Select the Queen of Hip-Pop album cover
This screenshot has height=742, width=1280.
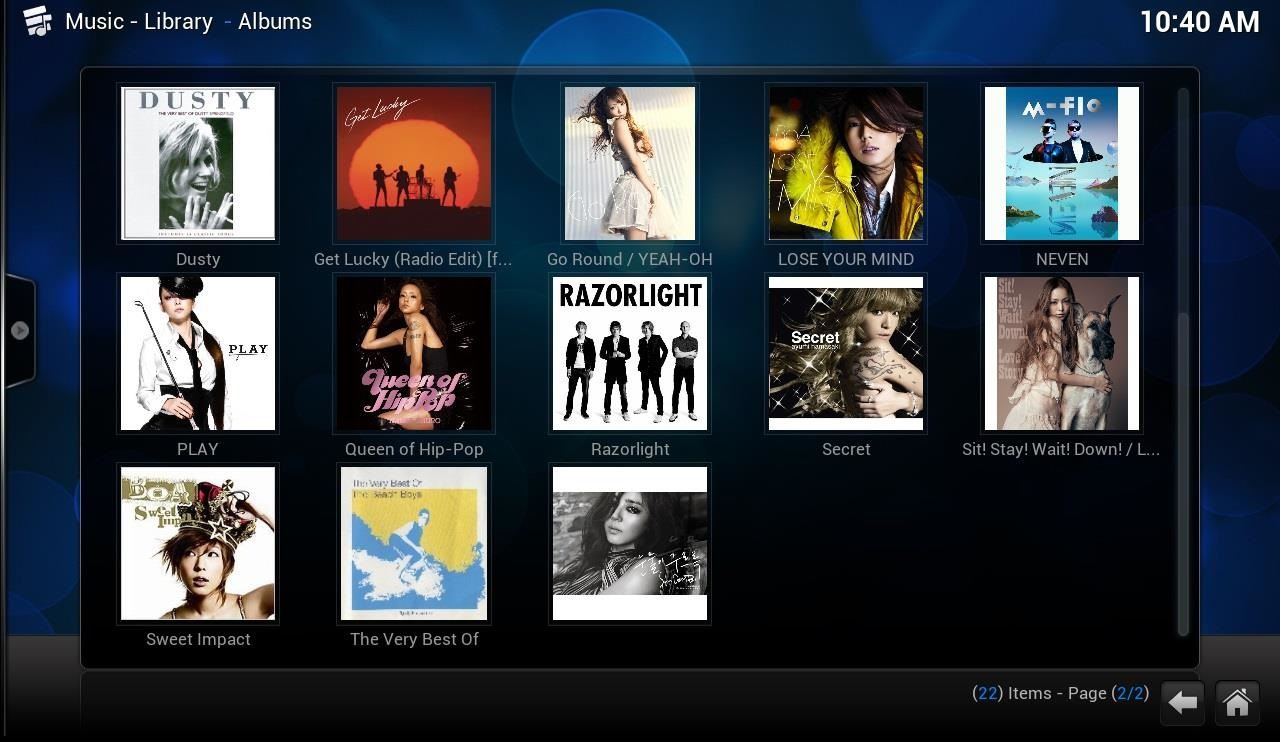414,353
